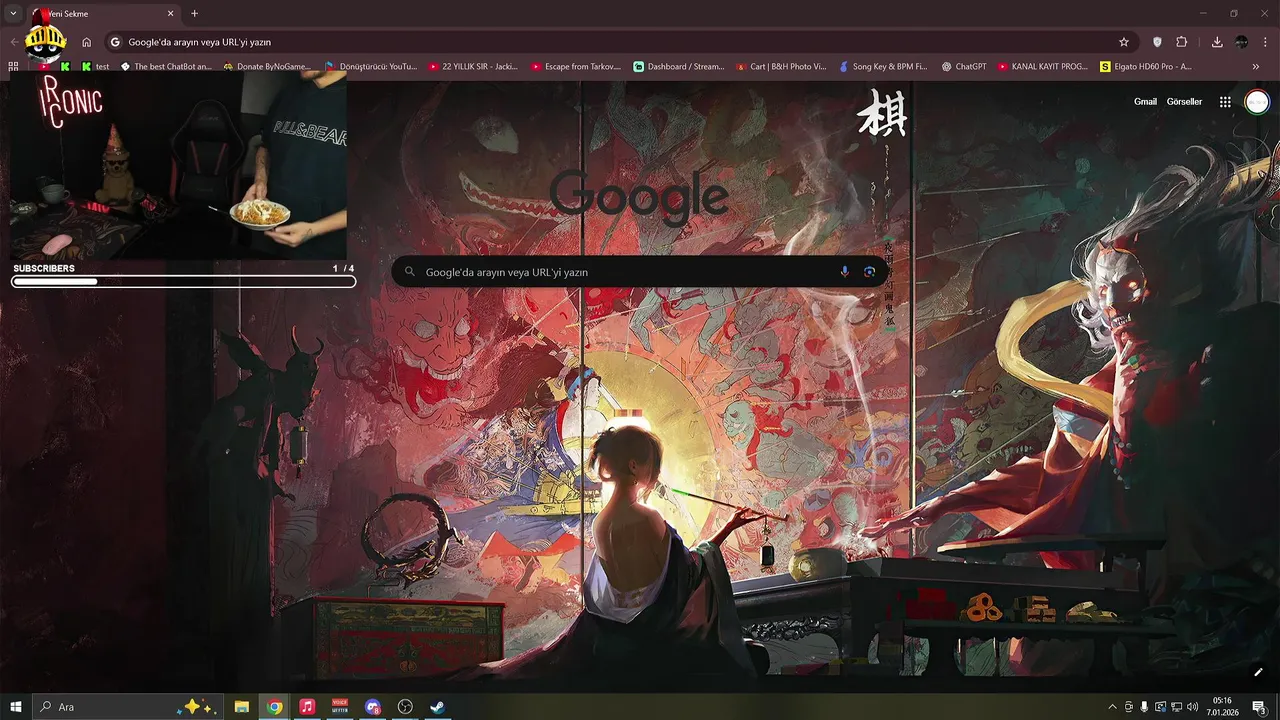The height and width of the screenshot is (720, 1280).
Task: Open the music app in taskbar
Action: 307,707
